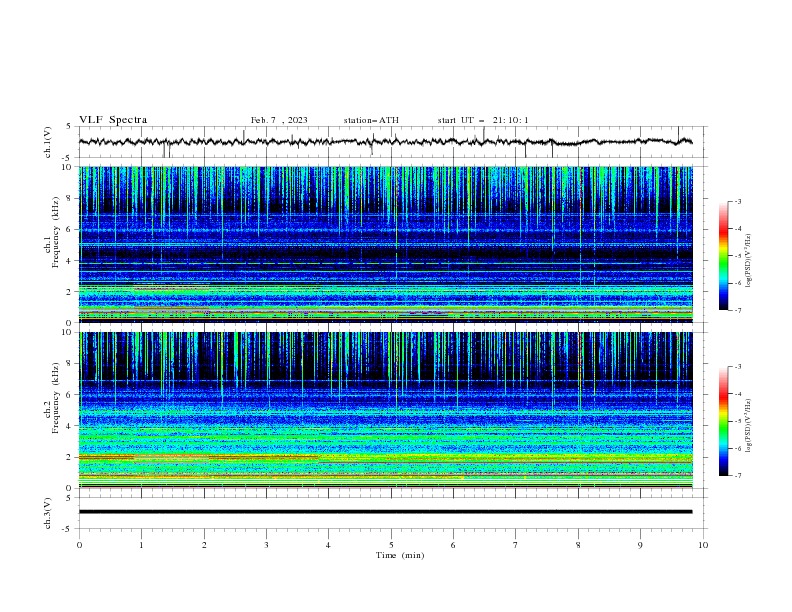Viewport: 792px width, 612px height.
Task: Click the ch.3 flat black trace
Action: (x=385, y=512)
